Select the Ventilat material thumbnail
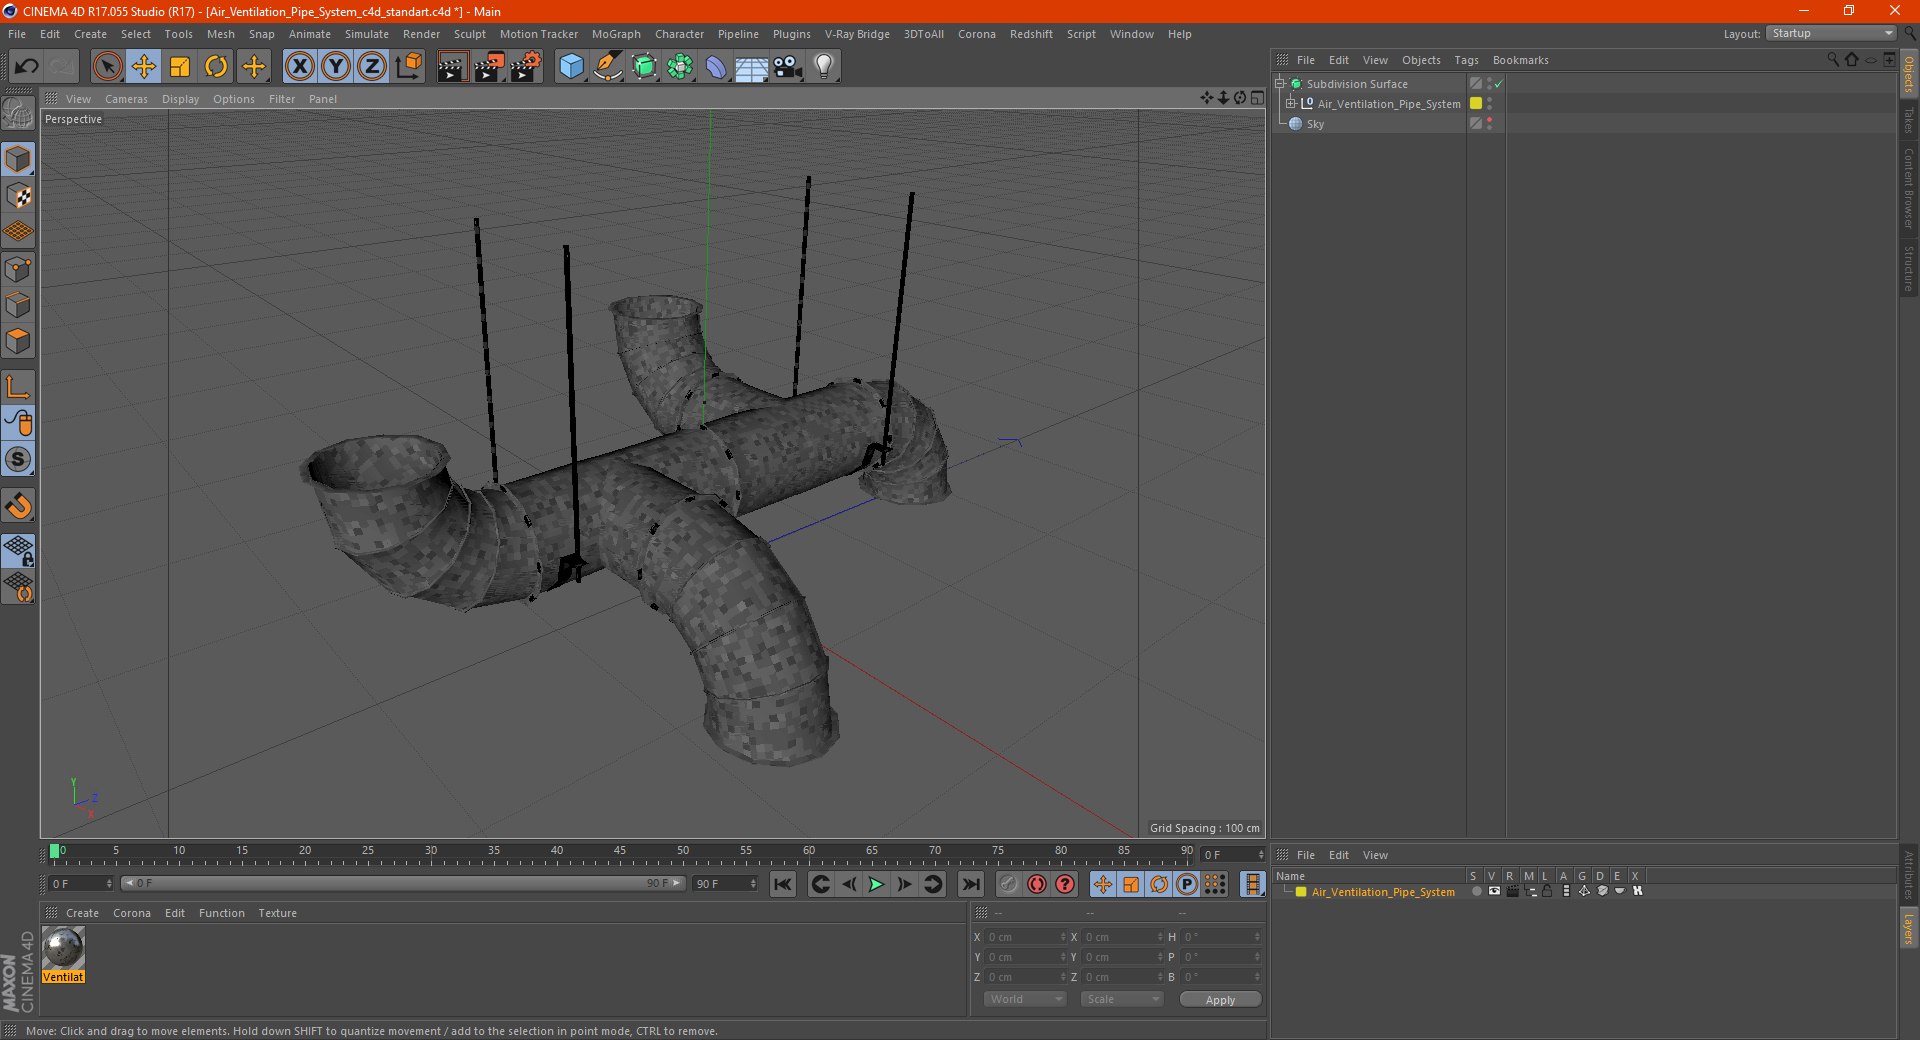Image resolution: width=1920 pixels, height=1040 pixels. 63,948
